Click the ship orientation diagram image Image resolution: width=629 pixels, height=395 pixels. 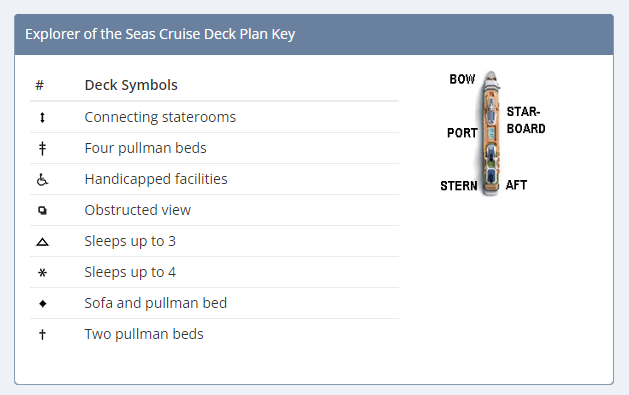[493, 133]
